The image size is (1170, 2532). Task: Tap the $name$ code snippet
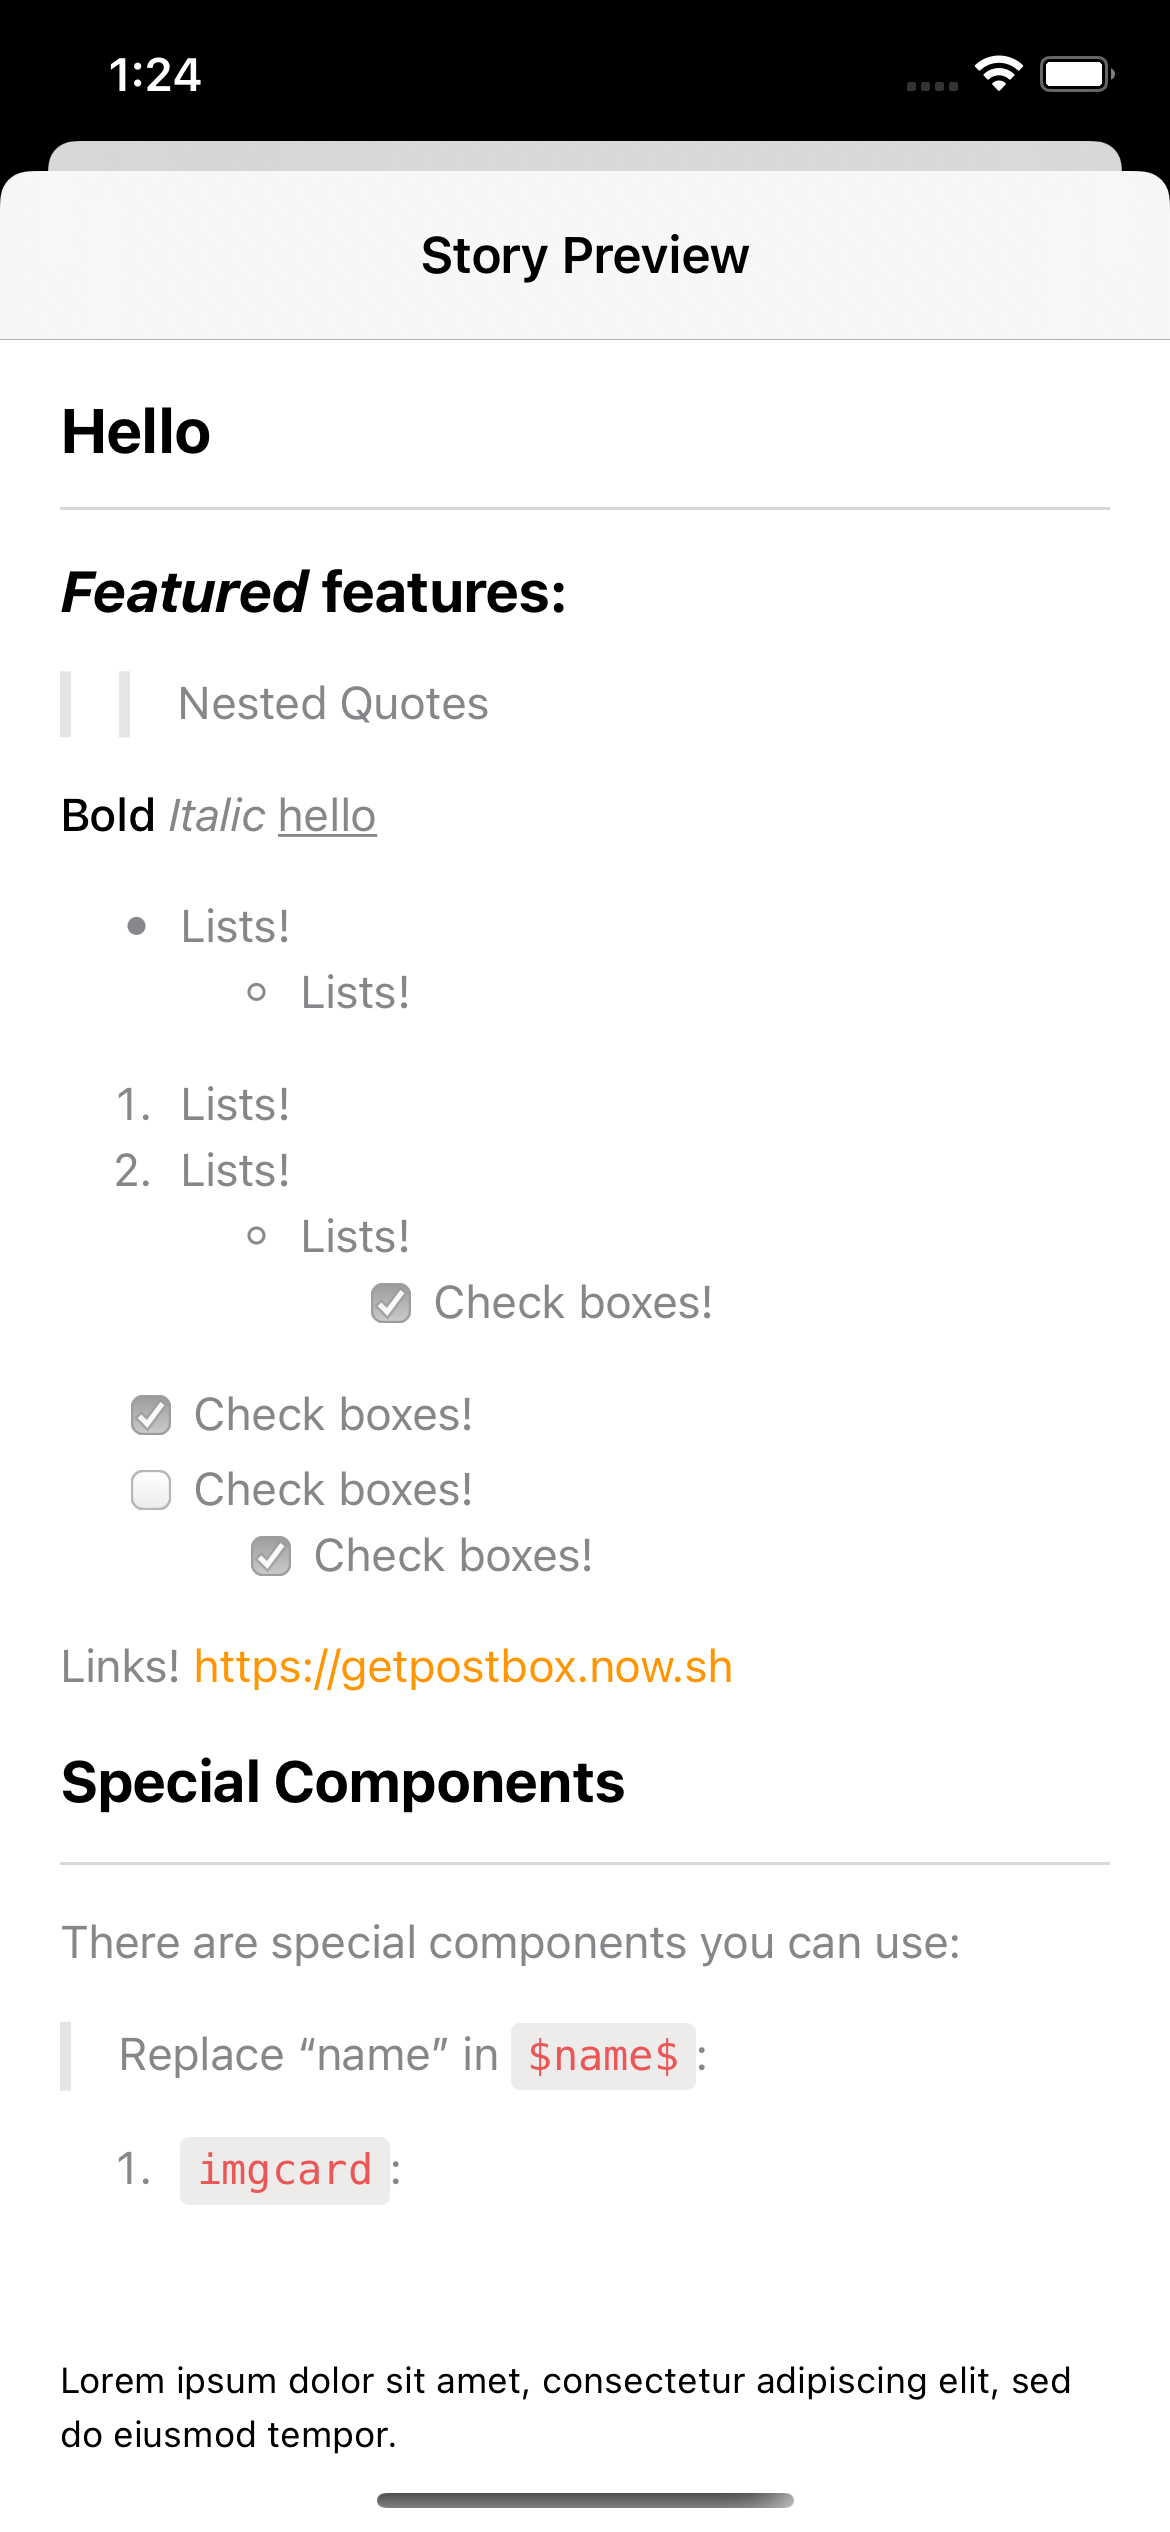point(603,2056)
